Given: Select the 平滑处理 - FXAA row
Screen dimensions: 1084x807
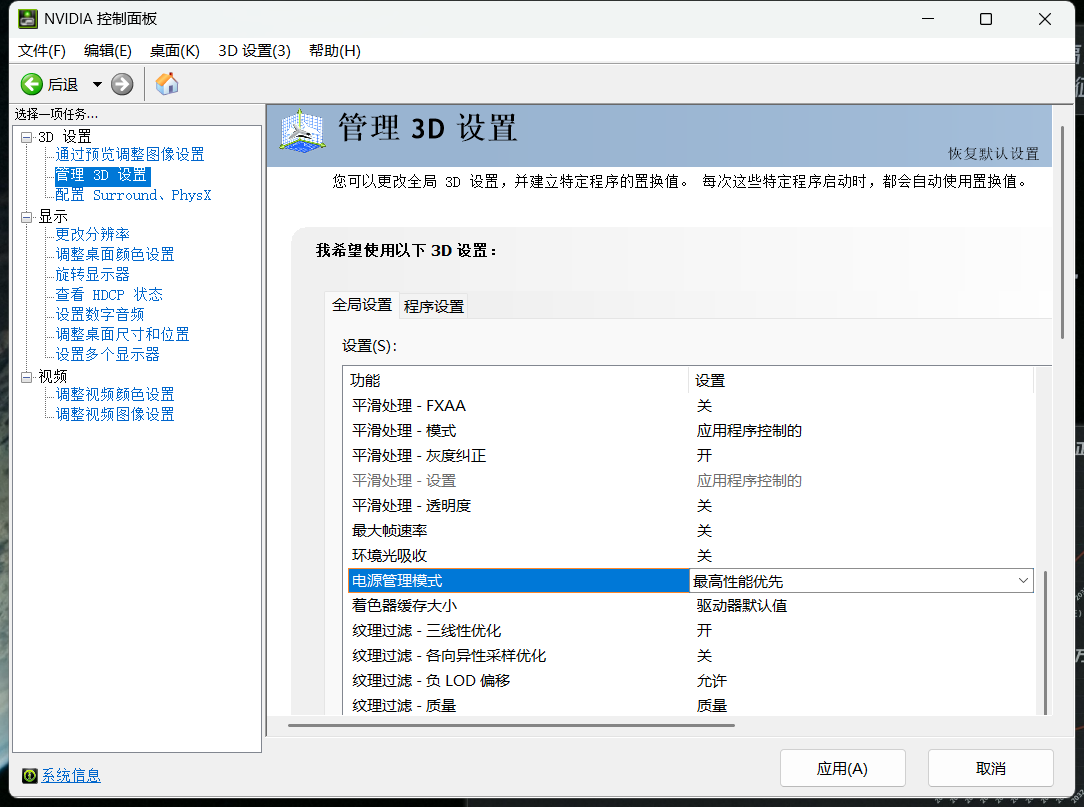Looking at the screenshot, I should click(691, 406).
